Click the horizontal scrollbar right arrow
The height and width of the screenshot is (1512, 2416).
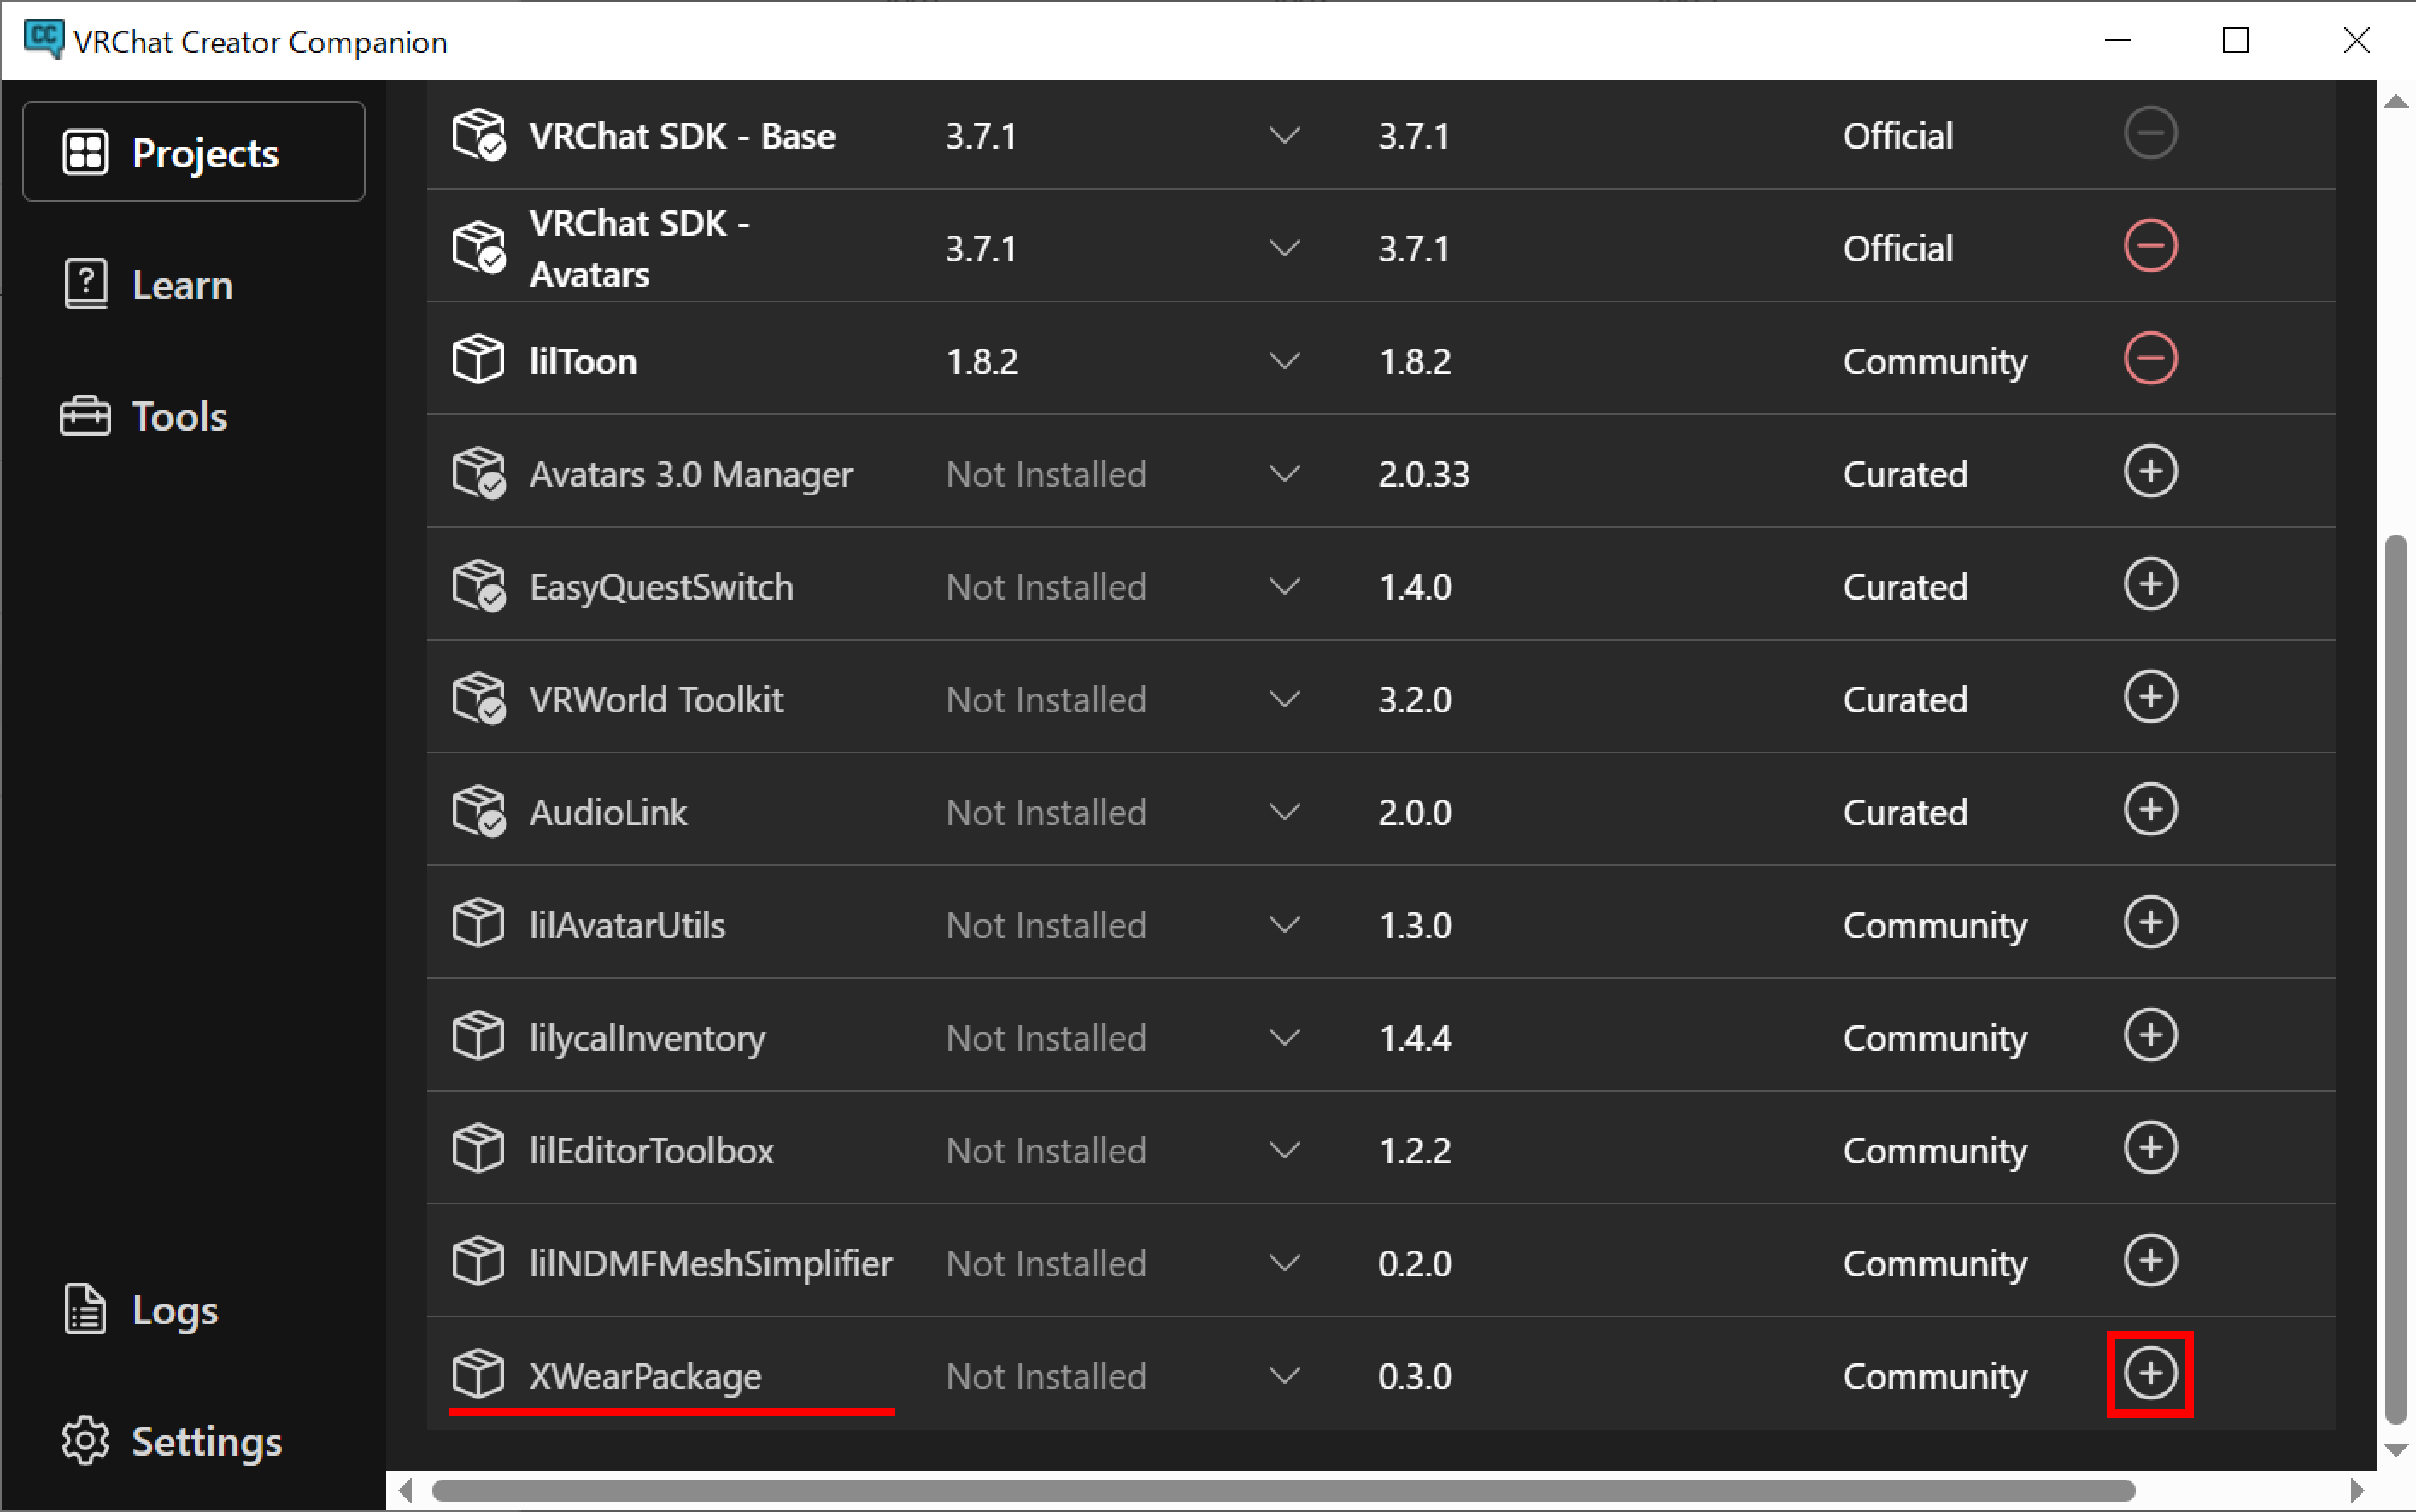[2356, 1491]
